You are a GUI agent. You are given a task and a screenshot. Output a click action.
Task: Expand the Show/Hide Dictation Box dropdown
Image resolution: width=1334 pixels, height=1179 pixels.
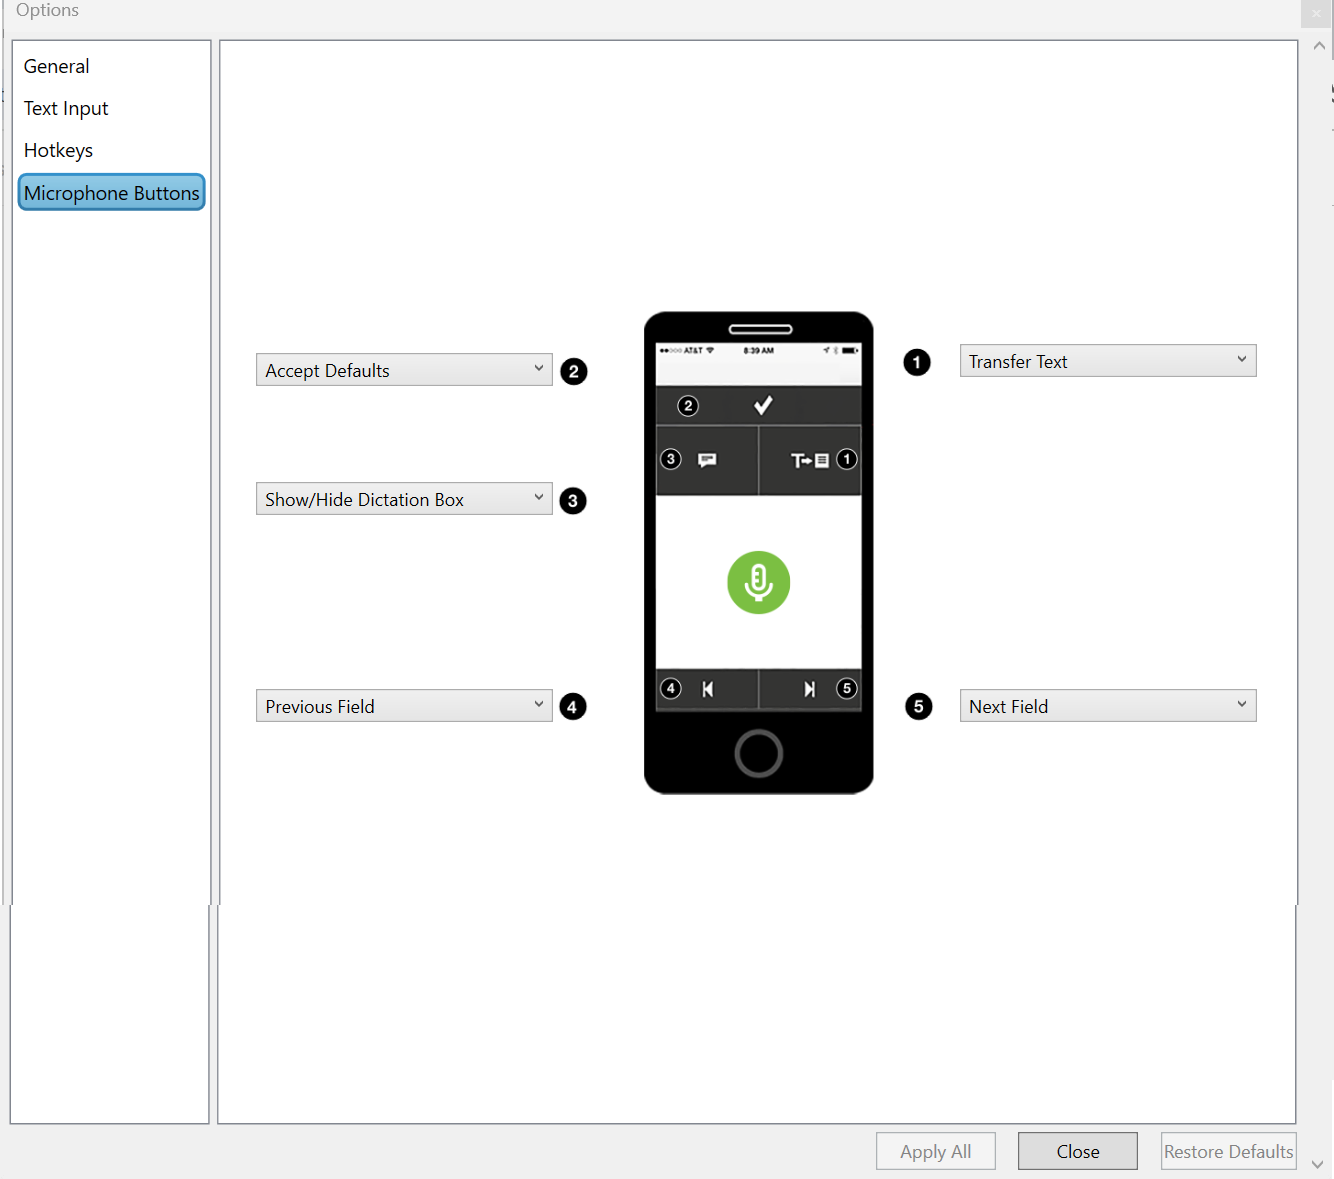[x=404, y=499]
